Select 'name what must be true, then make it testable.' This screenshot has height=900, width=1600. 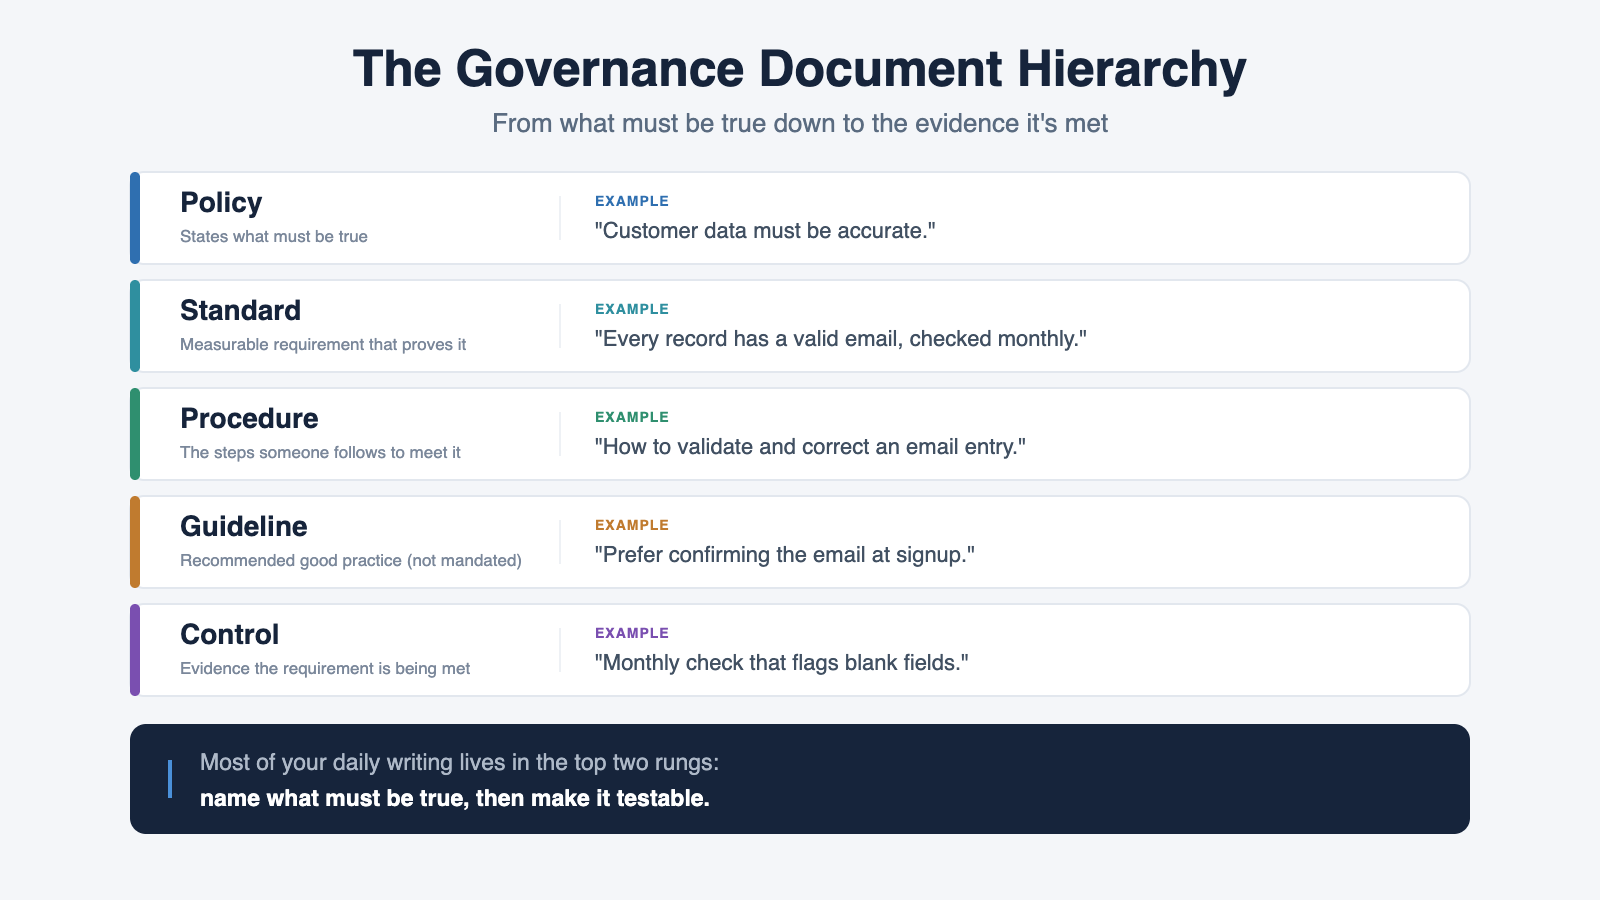pyautogui.click(x=455, y=798)
